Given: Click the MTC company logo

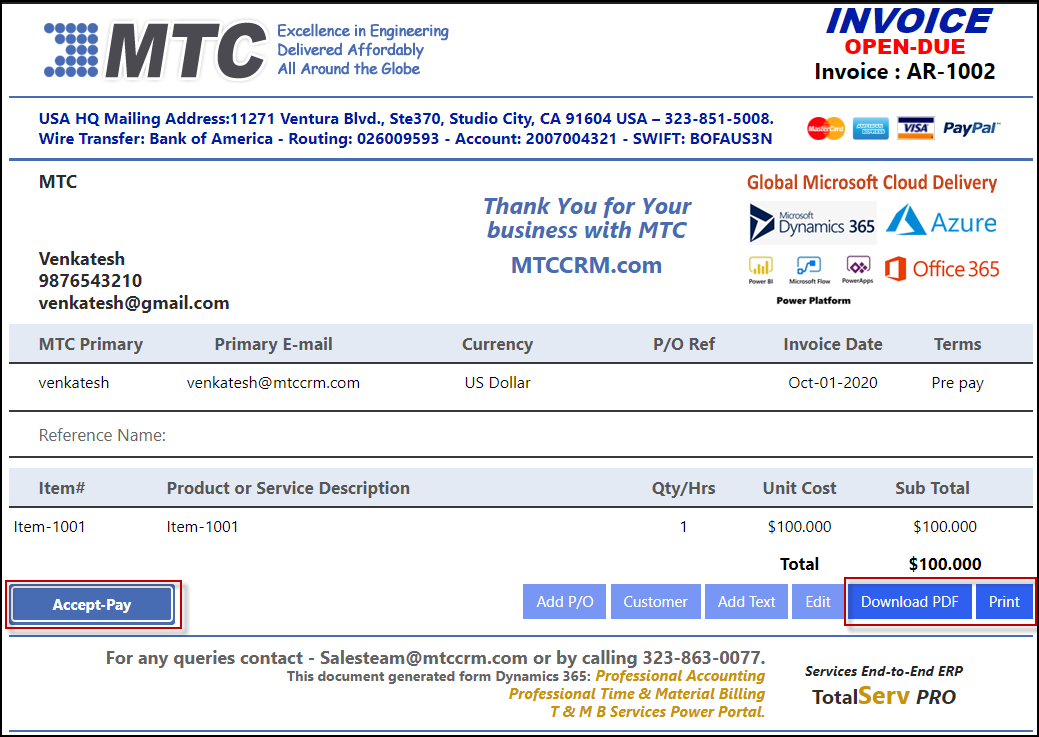Looking at the screenshot, I should pyautogui.click(x=155, y=50).
